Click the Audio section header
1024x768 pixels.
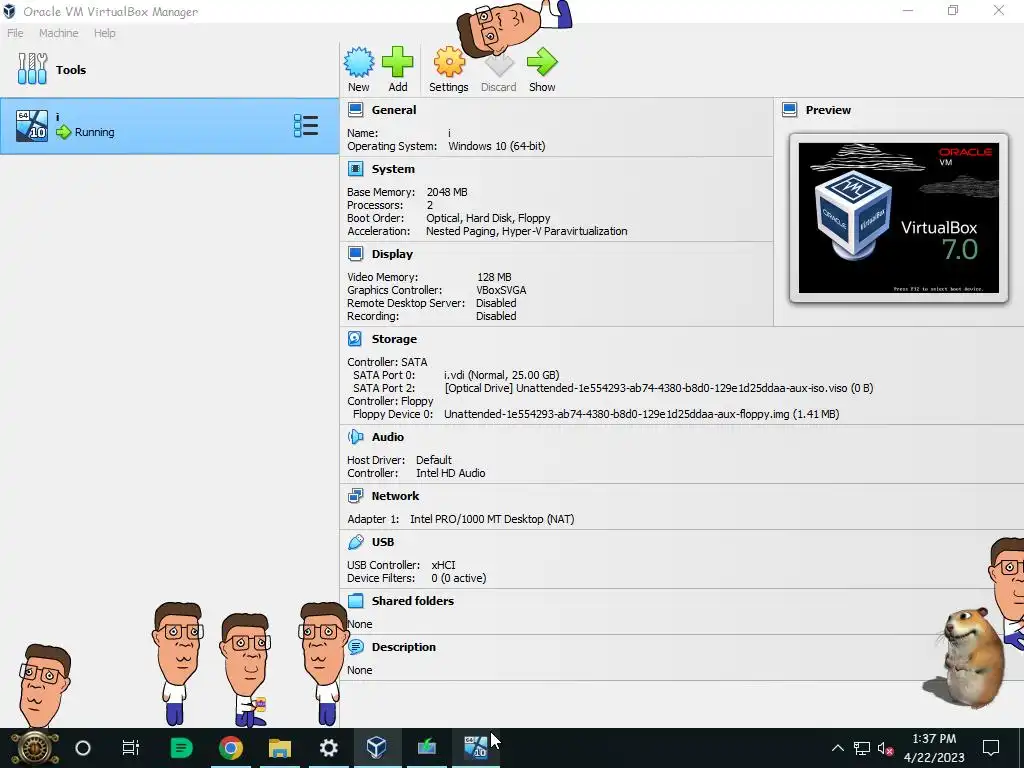(388, 437)
